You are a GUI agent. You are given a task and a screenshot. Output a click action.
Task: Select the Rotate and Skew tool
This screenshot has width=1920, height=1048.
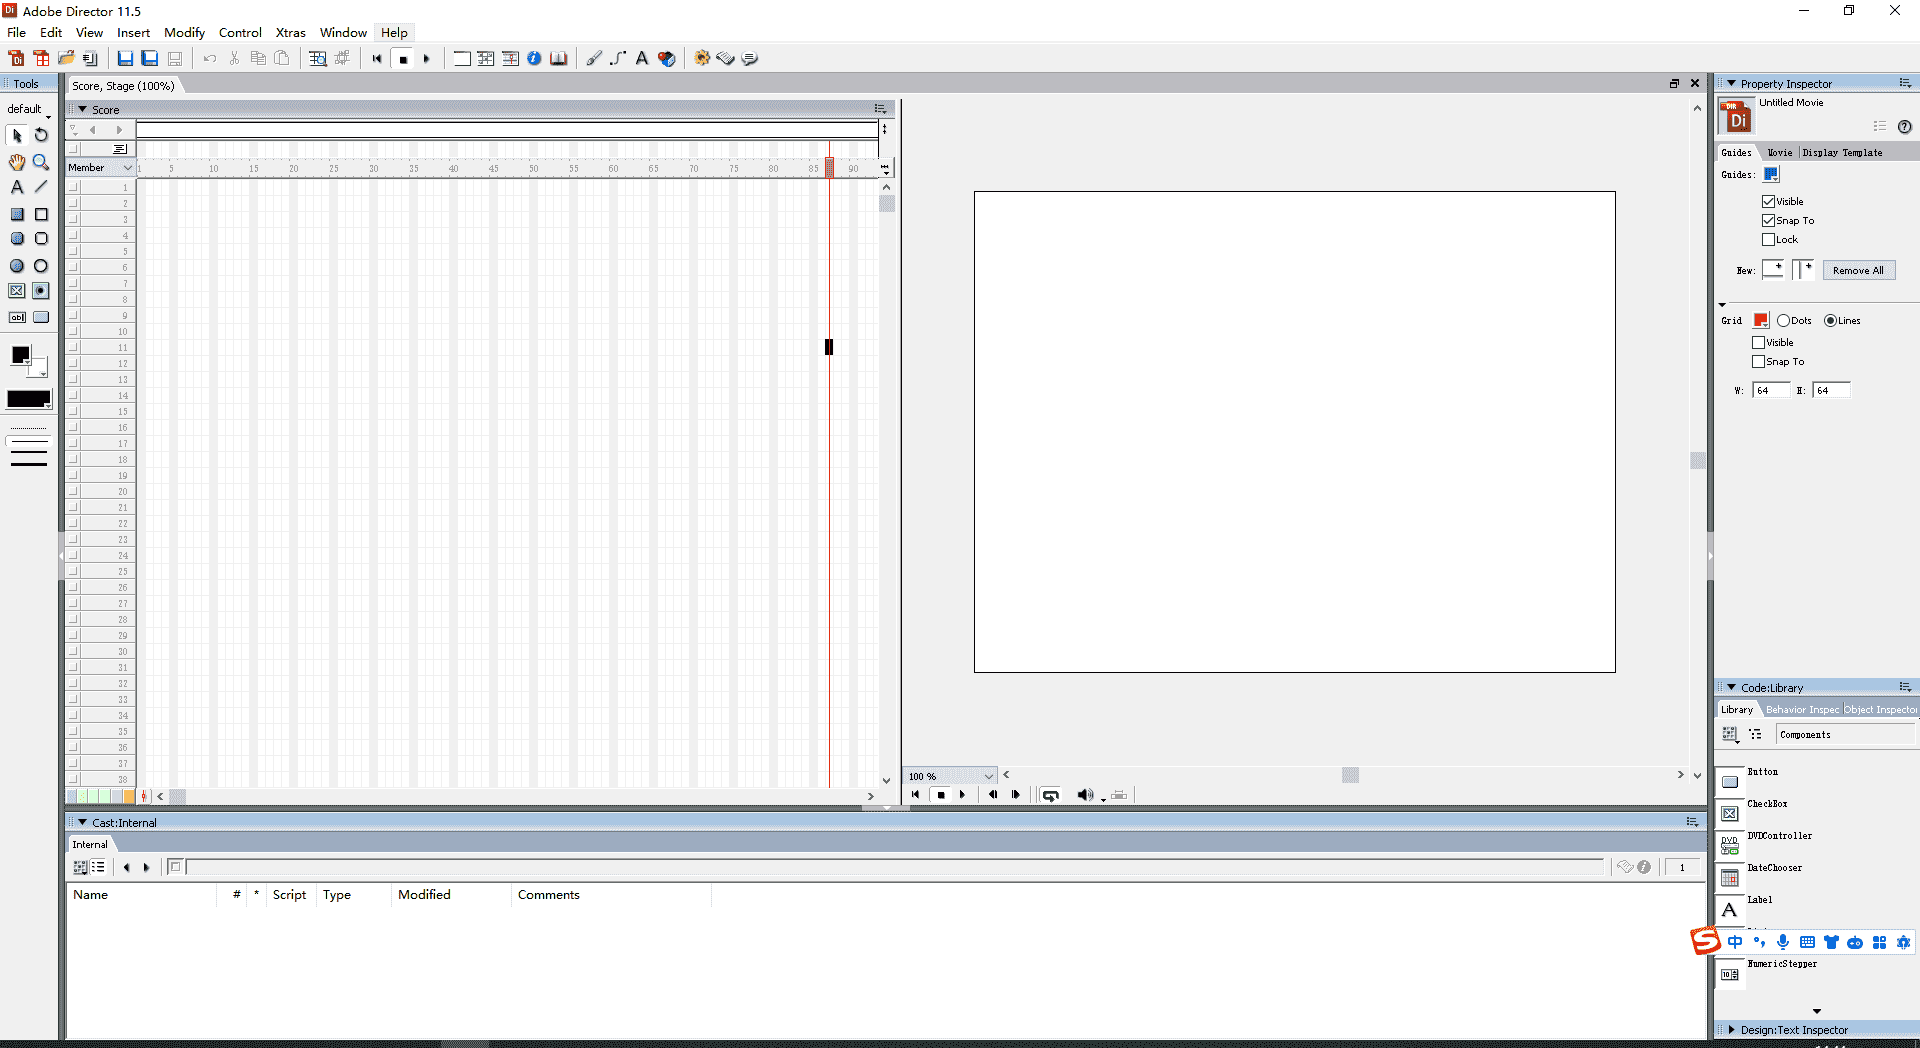pos(41,135)
